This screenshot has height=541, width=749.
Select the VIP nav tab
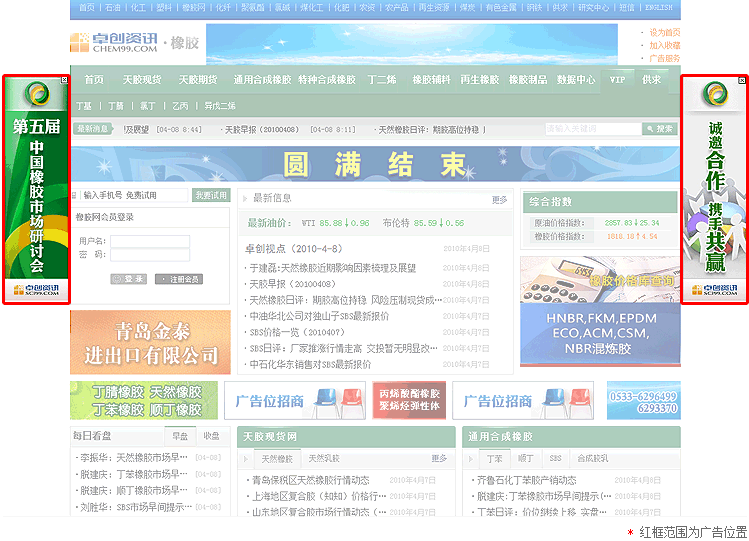coord(618,80)
